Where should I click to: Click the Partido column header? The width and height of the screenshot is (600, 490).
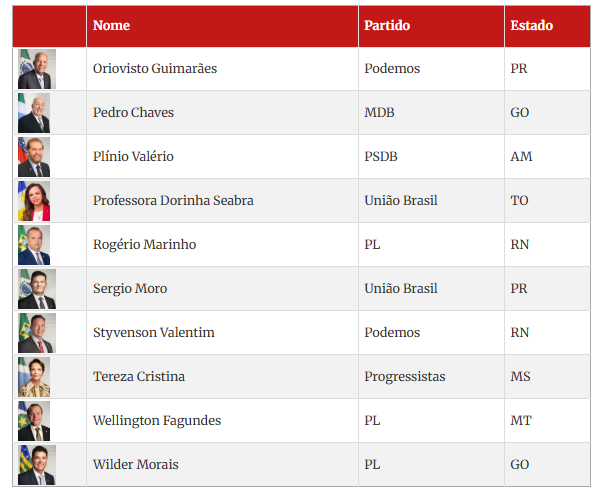point(387,26)
